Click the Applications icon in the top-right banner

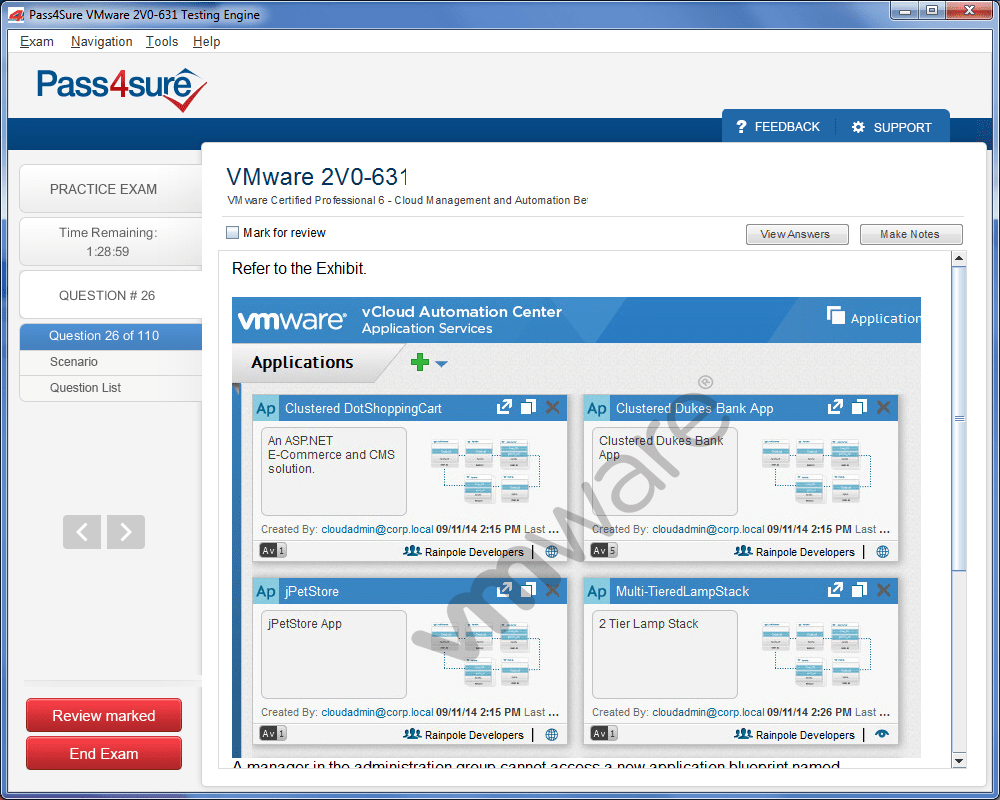[x=836, y=315]
